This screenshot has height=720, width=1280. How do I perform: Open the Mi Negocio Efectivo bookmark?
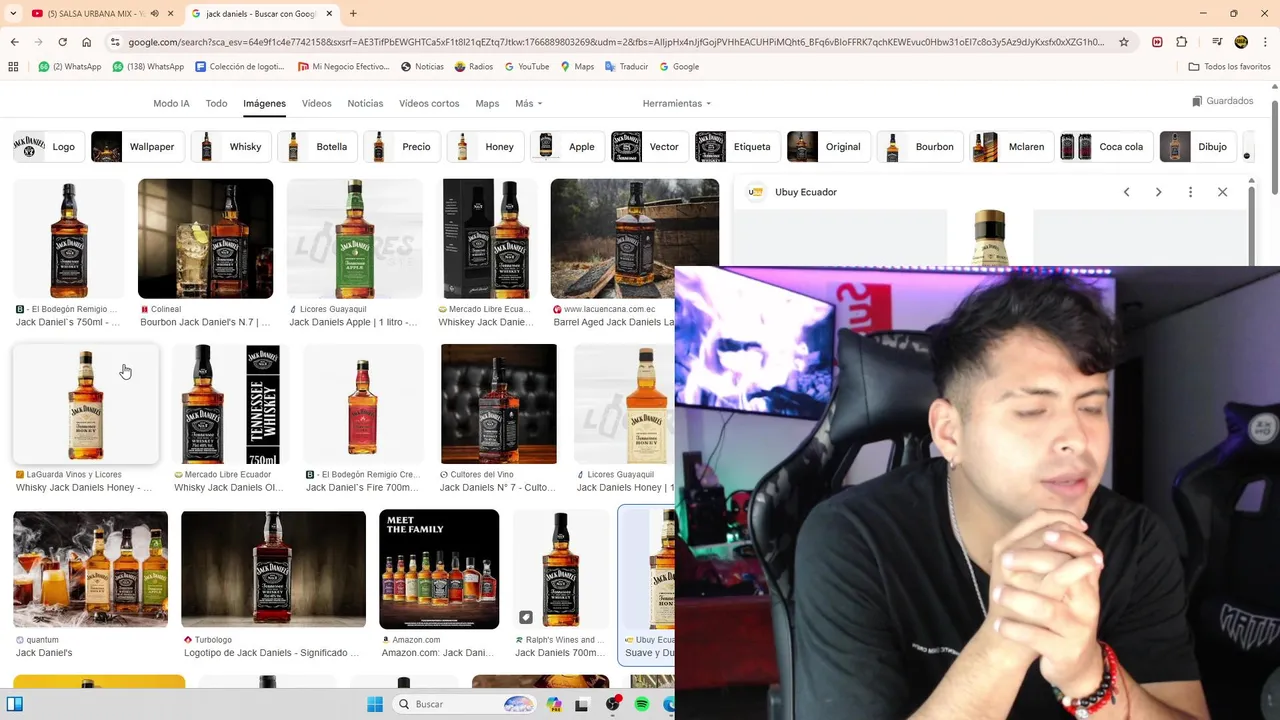(344, 67)
